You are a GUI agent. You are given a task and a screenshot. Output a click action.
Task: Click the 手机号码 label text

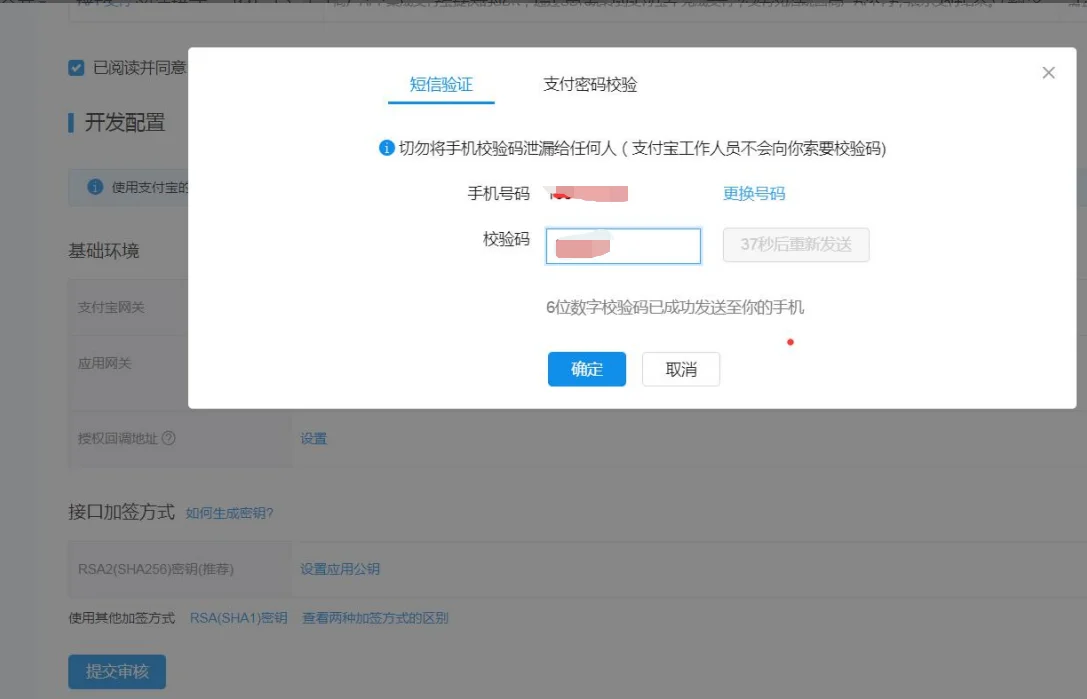[498, 193]
